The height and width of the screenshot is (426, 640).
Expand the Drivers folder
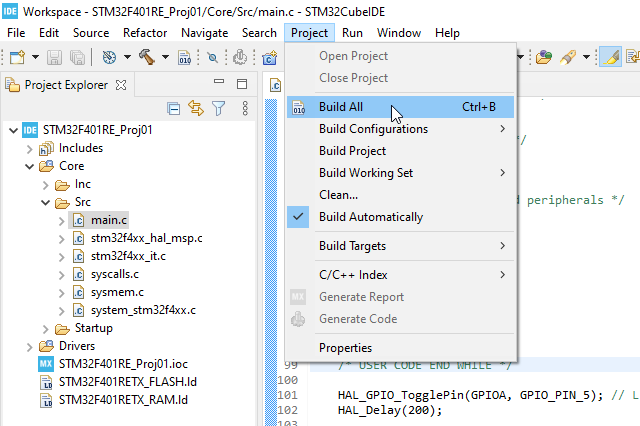28,346
